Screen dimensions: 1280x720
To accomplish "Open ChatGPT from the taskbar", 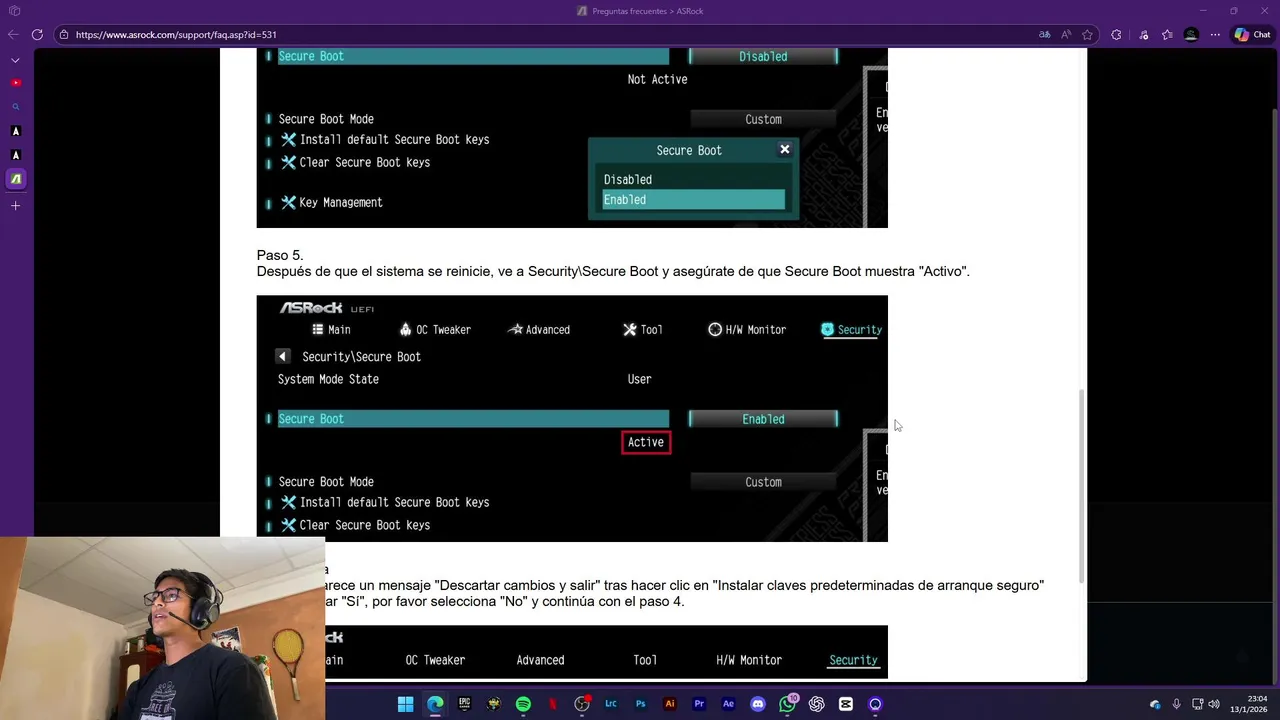I will (x=817, y=704).
